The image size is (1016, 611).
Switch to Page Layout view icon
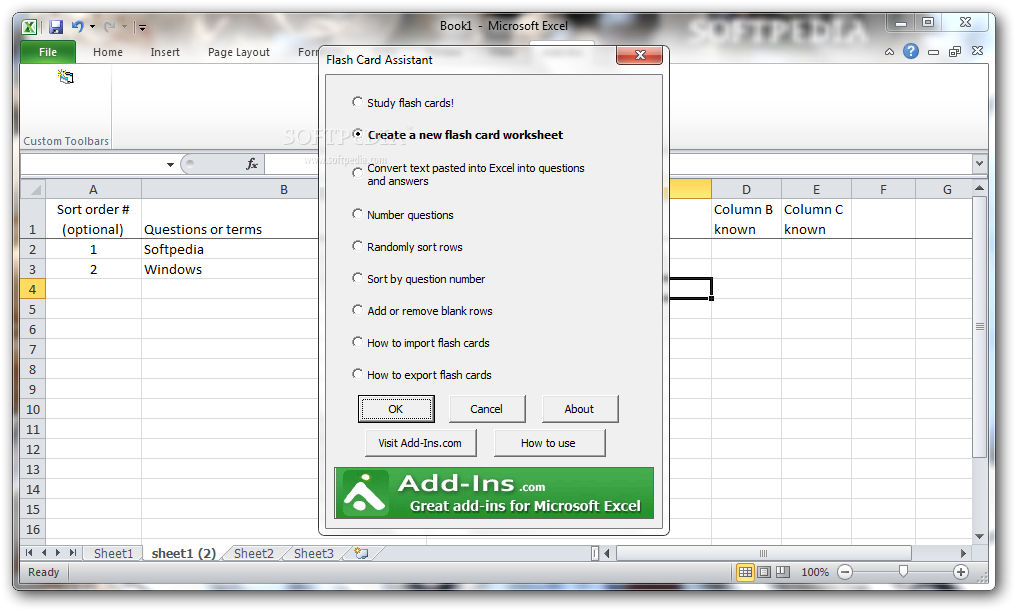[x=764, y=572]
